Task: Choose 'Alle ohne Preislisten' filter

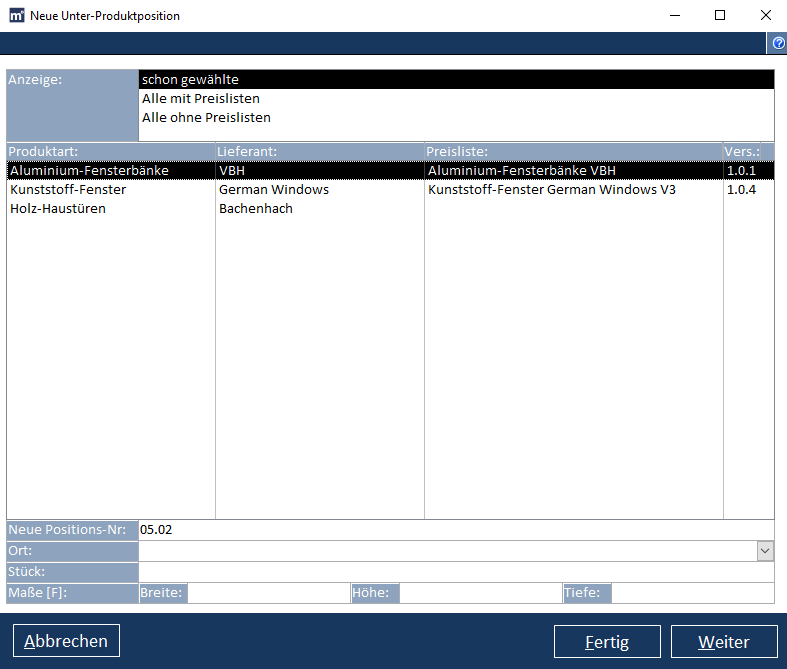Action: point(206,118)
